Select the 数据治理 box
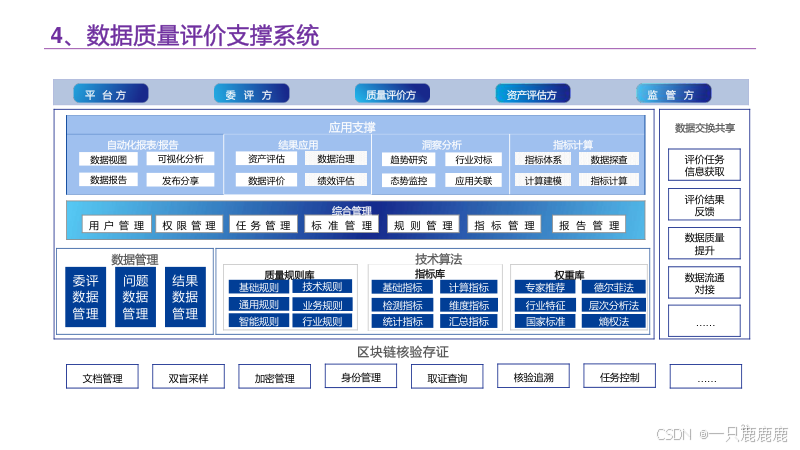 click(x=336, y=159)
